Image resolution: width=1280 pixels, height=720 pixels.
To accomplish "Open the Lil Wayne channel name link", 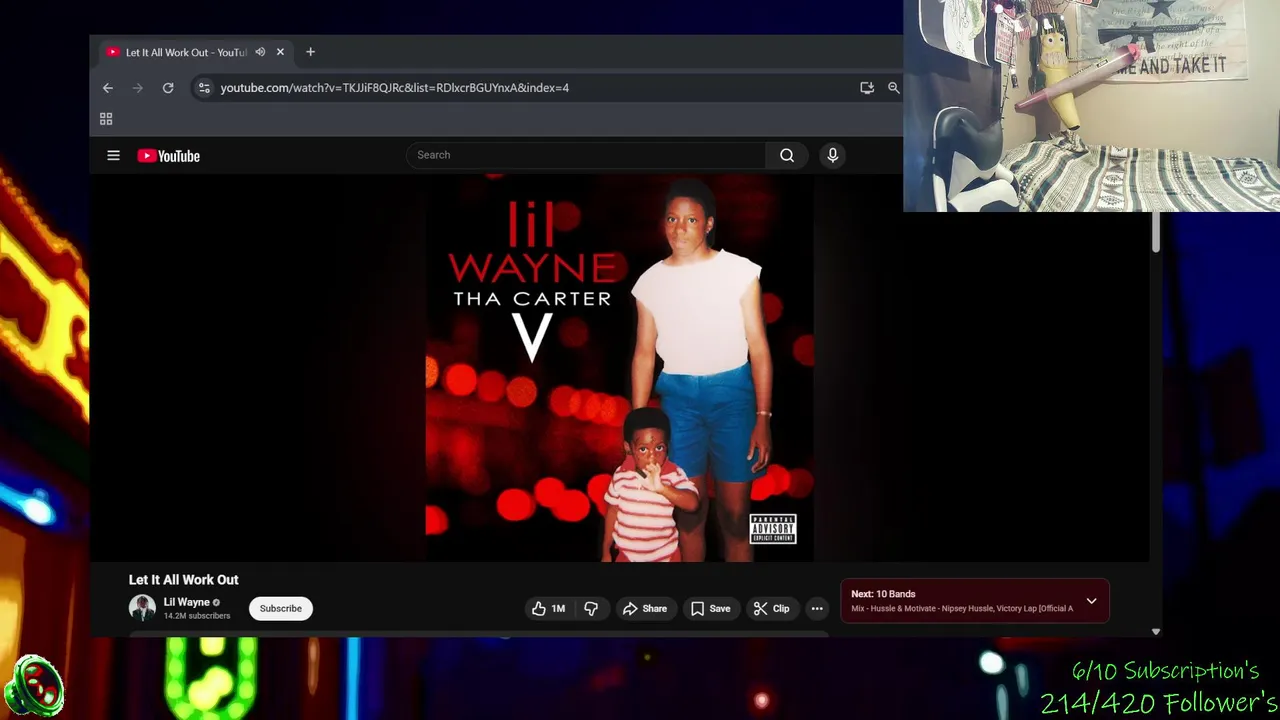I will 187,602.
